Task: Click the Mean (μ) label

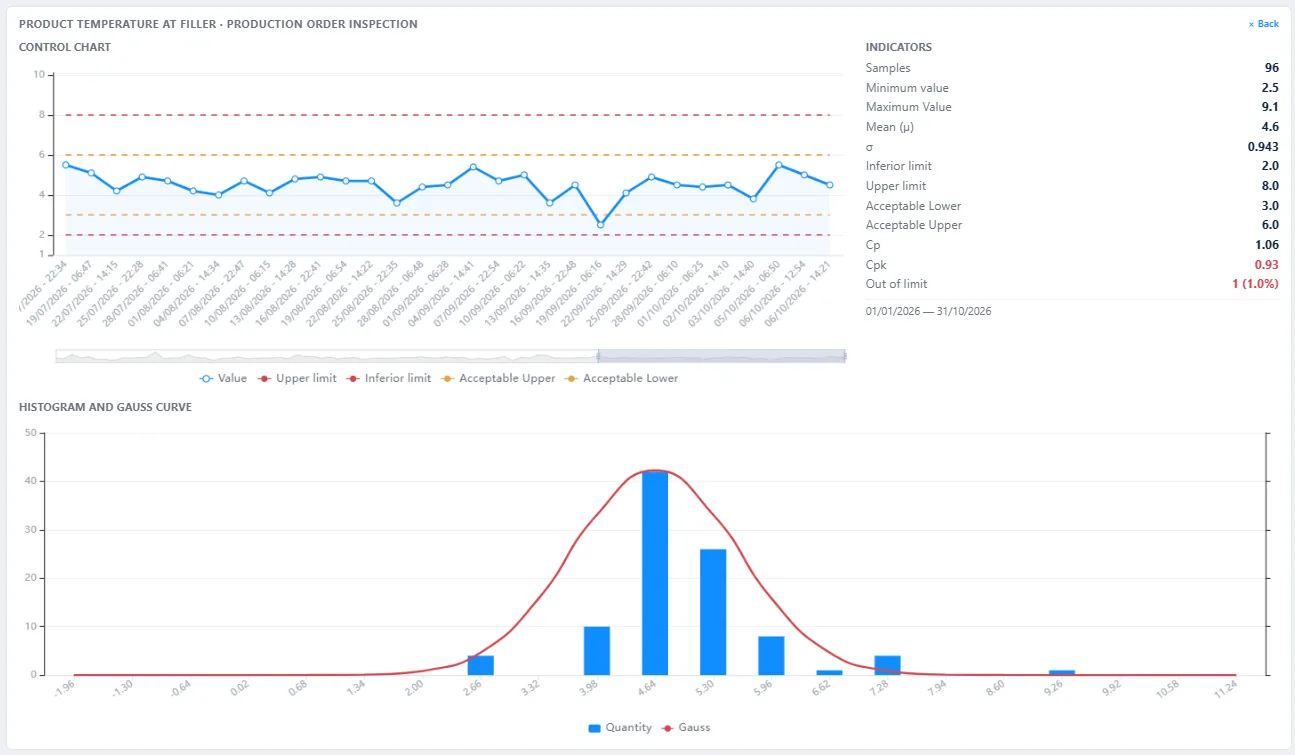Action: tap(892, 127)
